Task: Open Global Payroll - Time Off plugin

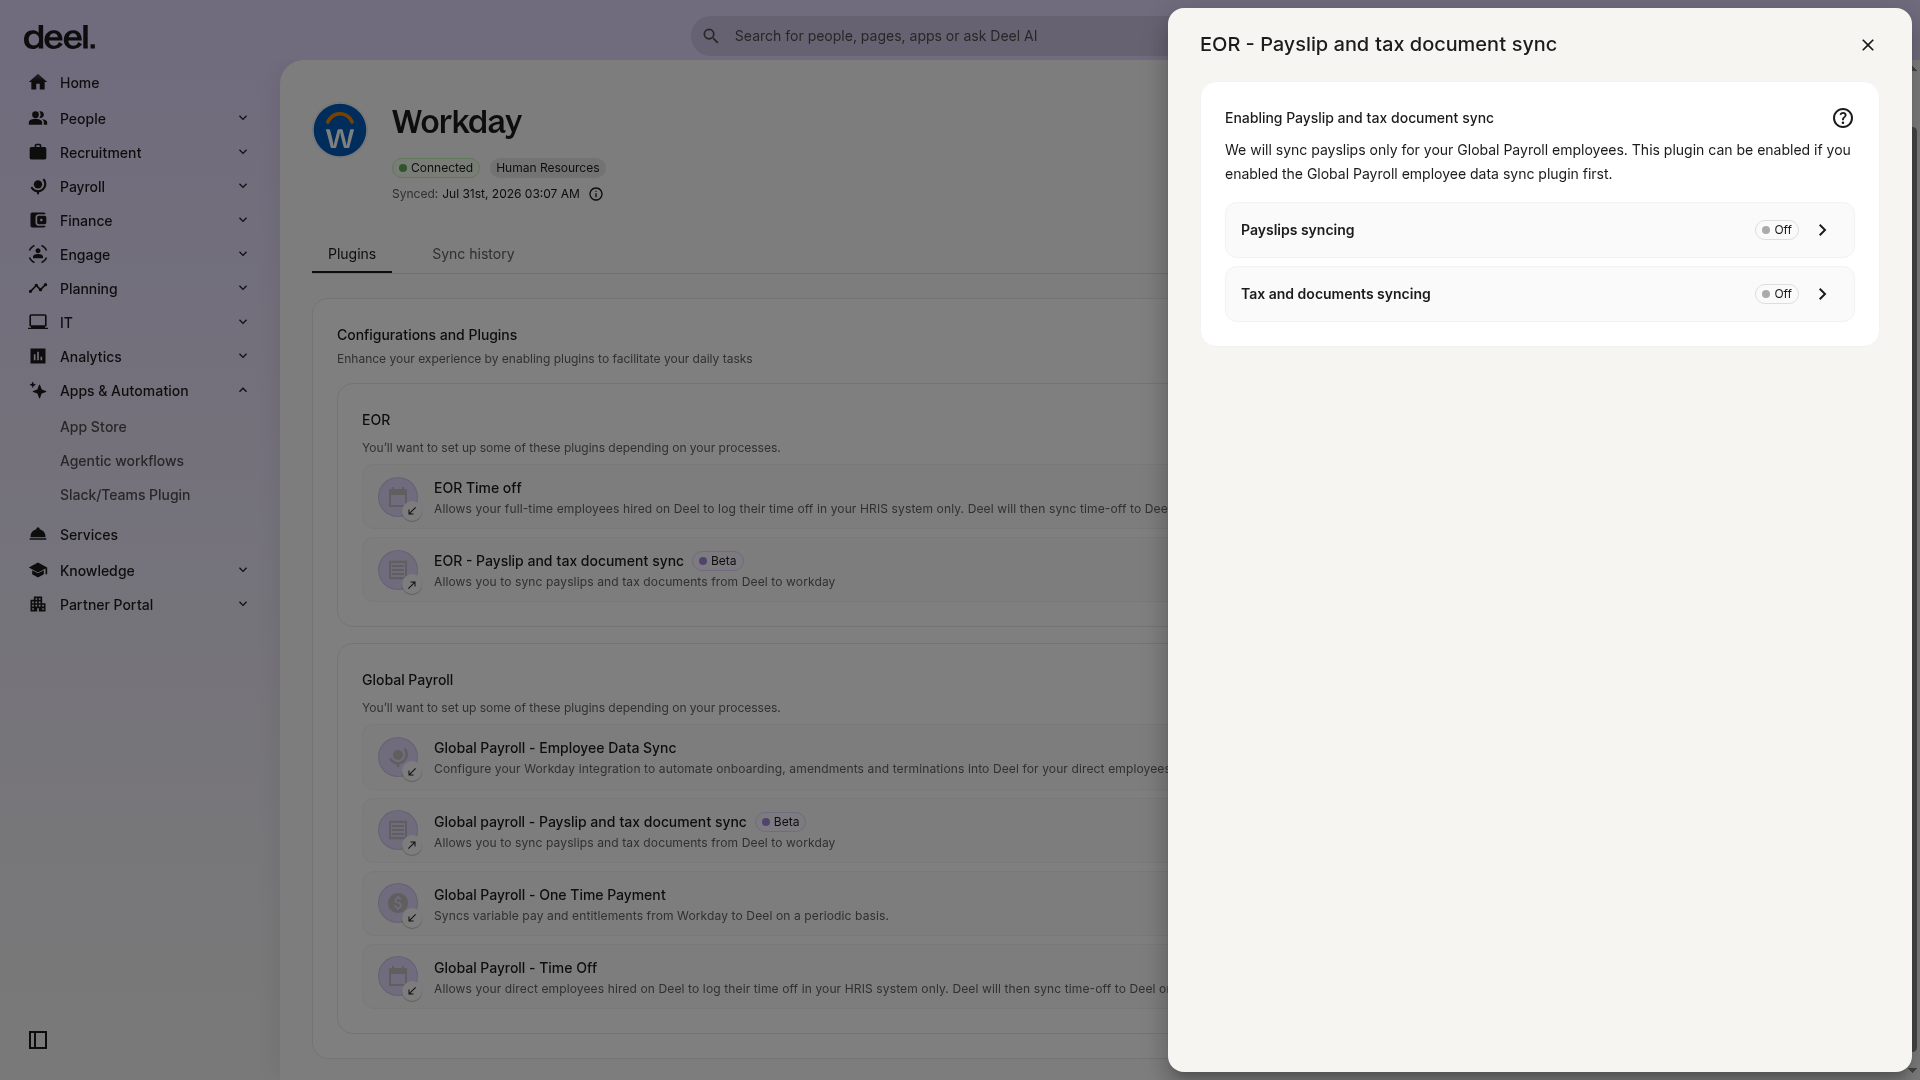Action: 765,976
